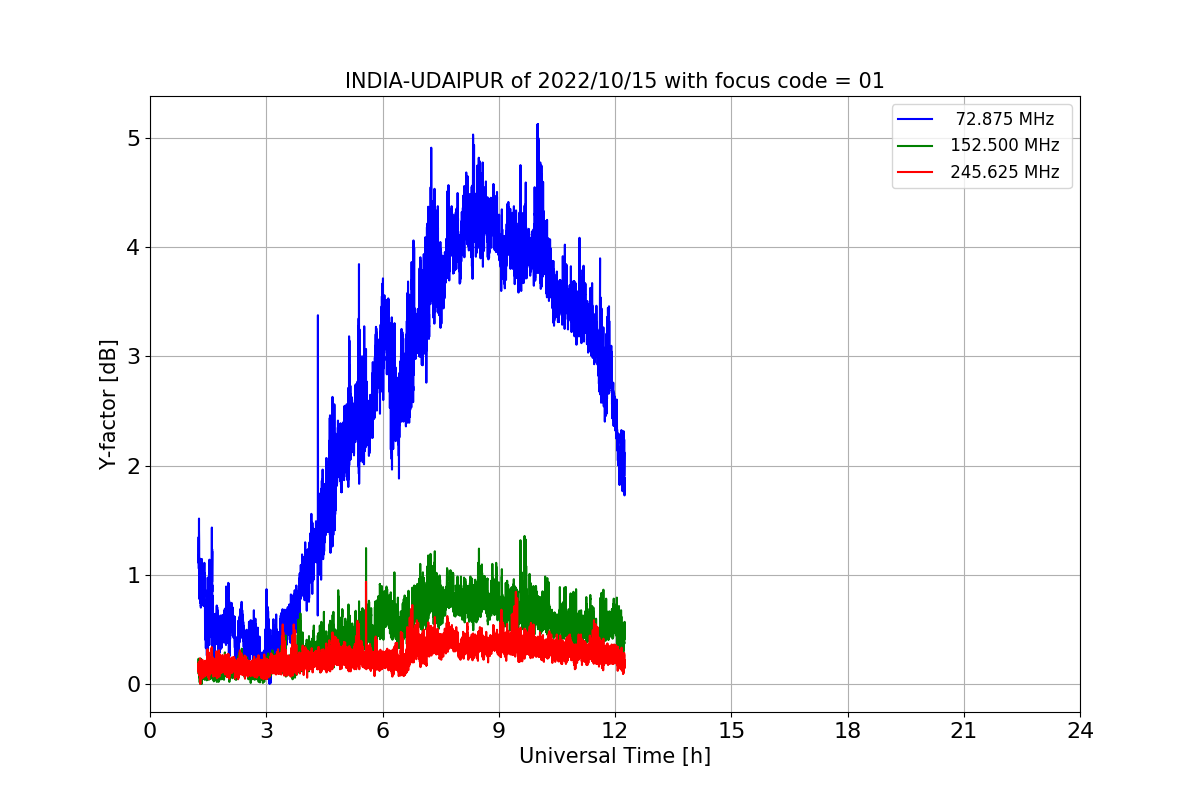Click the 'Y-factor [dB]' axis label

[x=108, y=405]
